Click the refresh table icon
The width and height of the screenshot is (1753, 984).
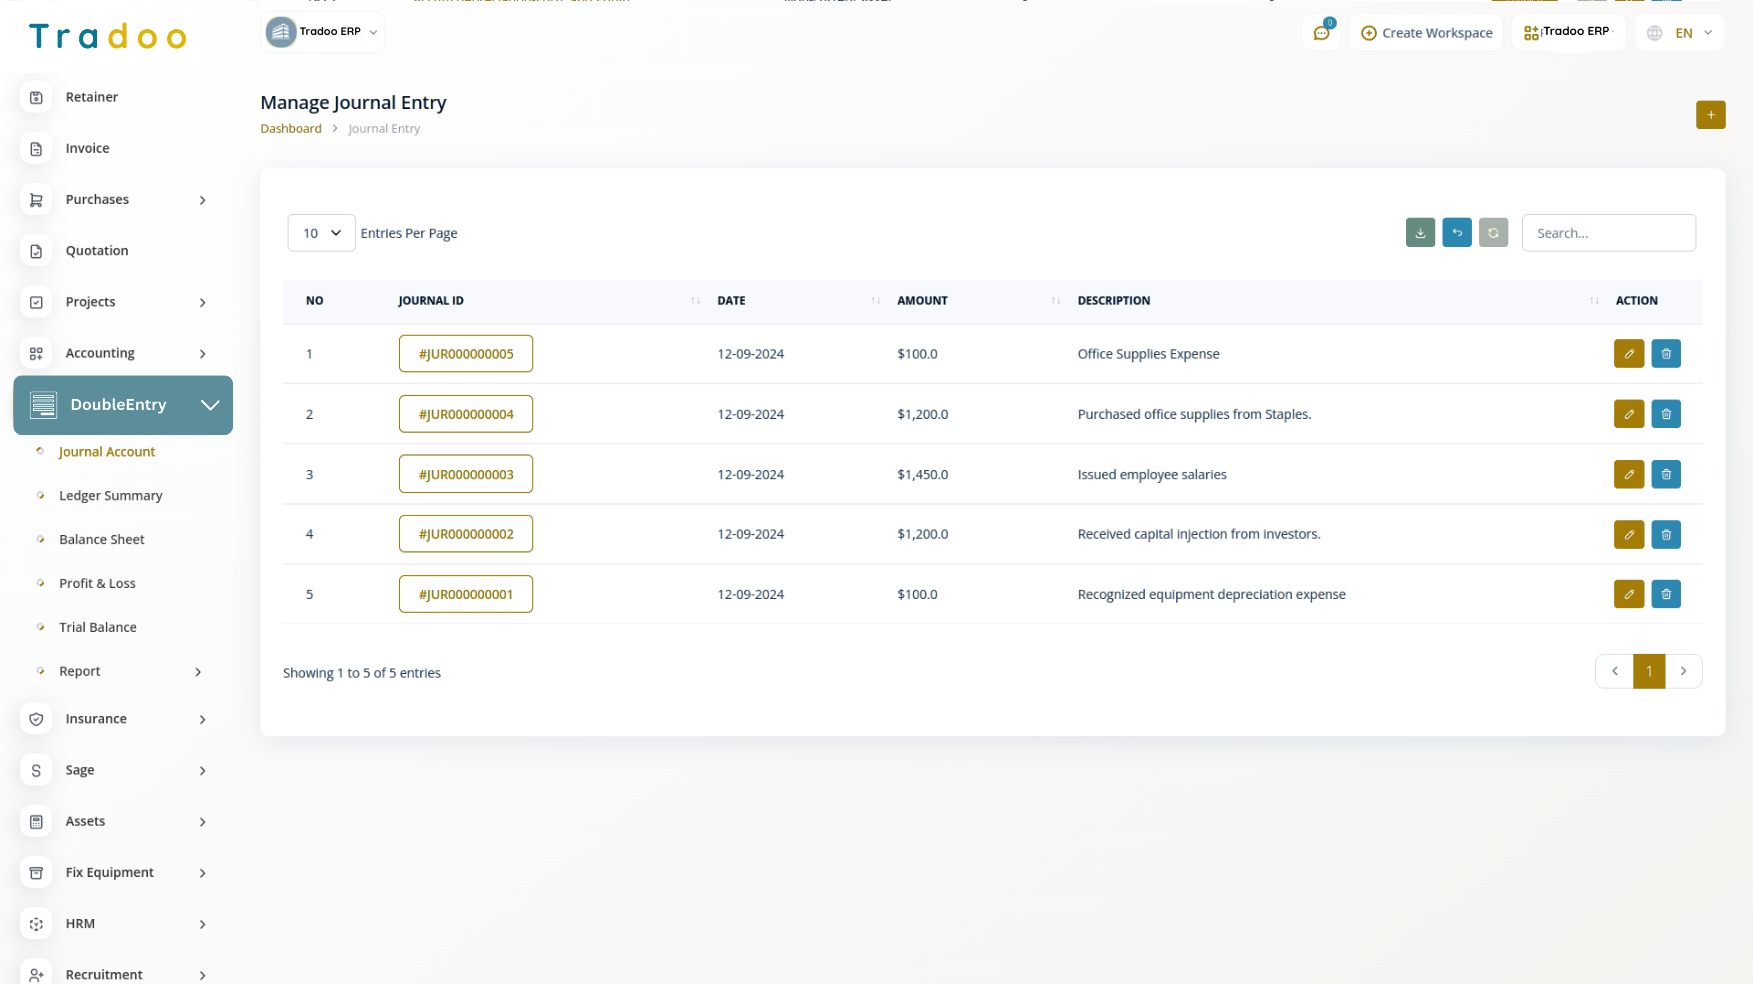tap(1493, 233)
